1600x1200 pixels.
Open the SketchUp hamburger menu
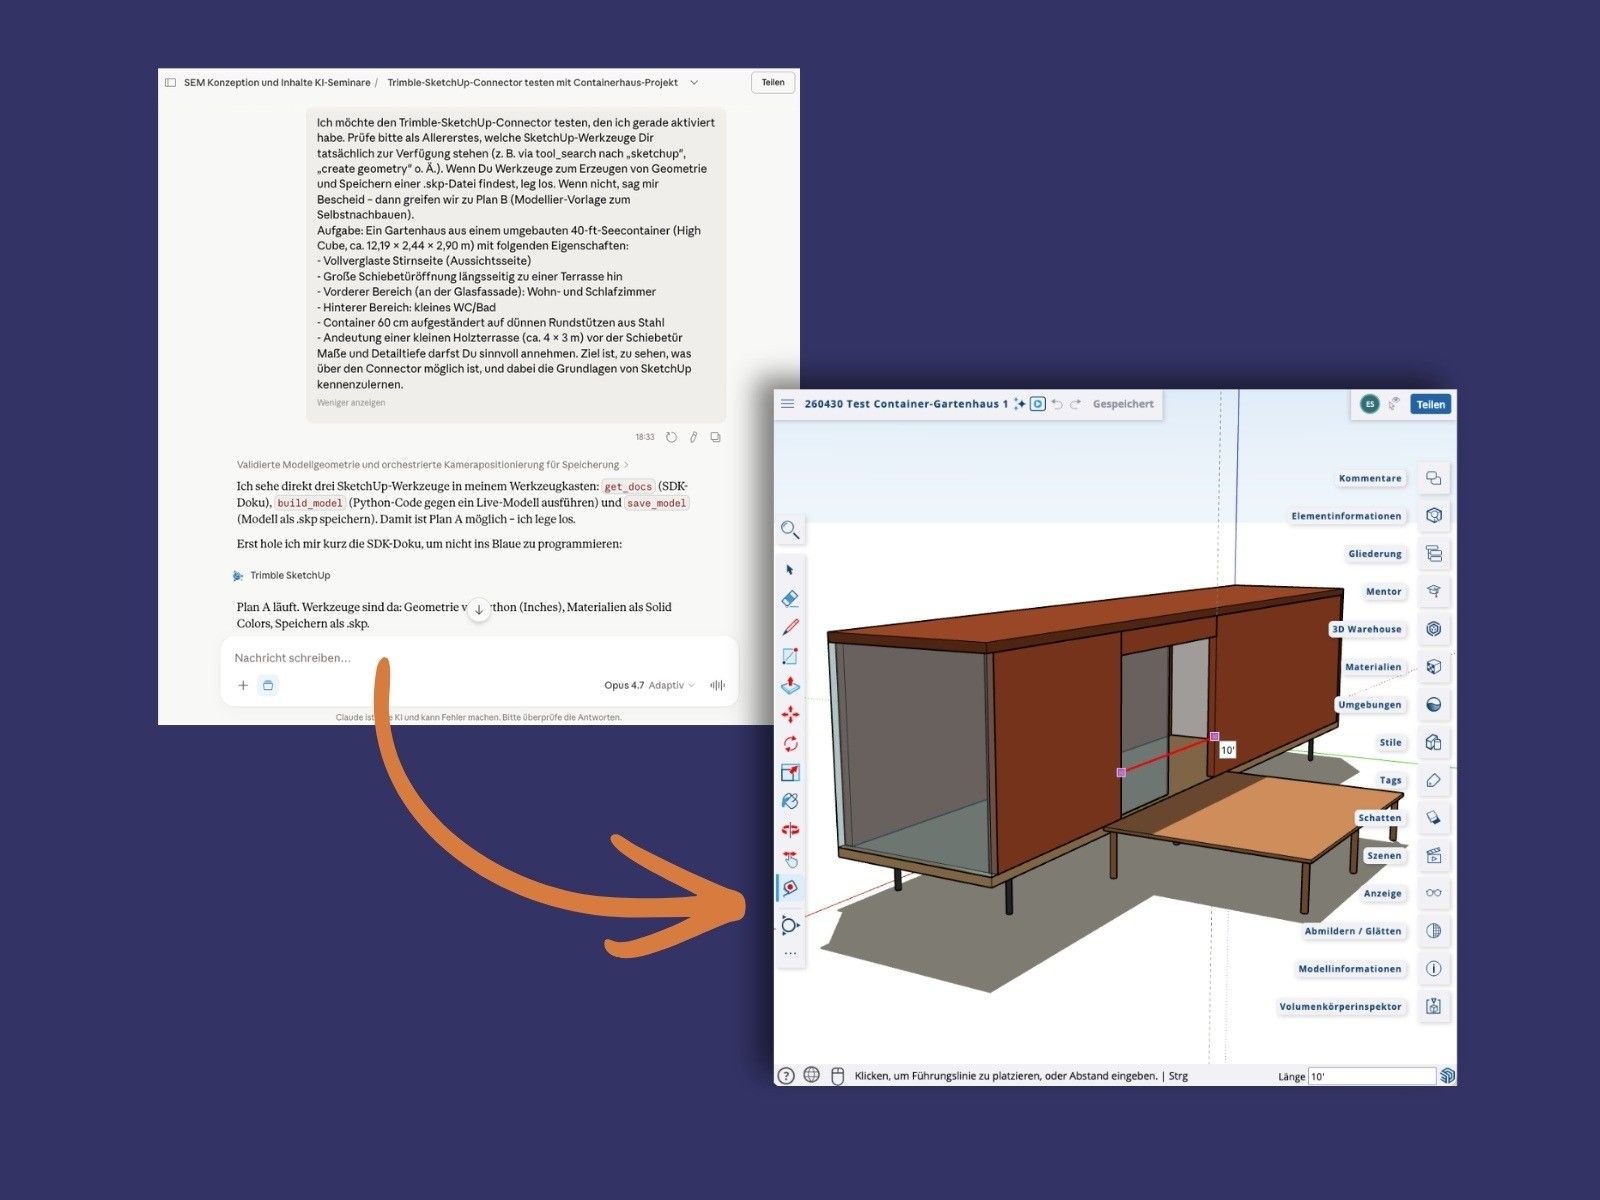pos(787,404)
